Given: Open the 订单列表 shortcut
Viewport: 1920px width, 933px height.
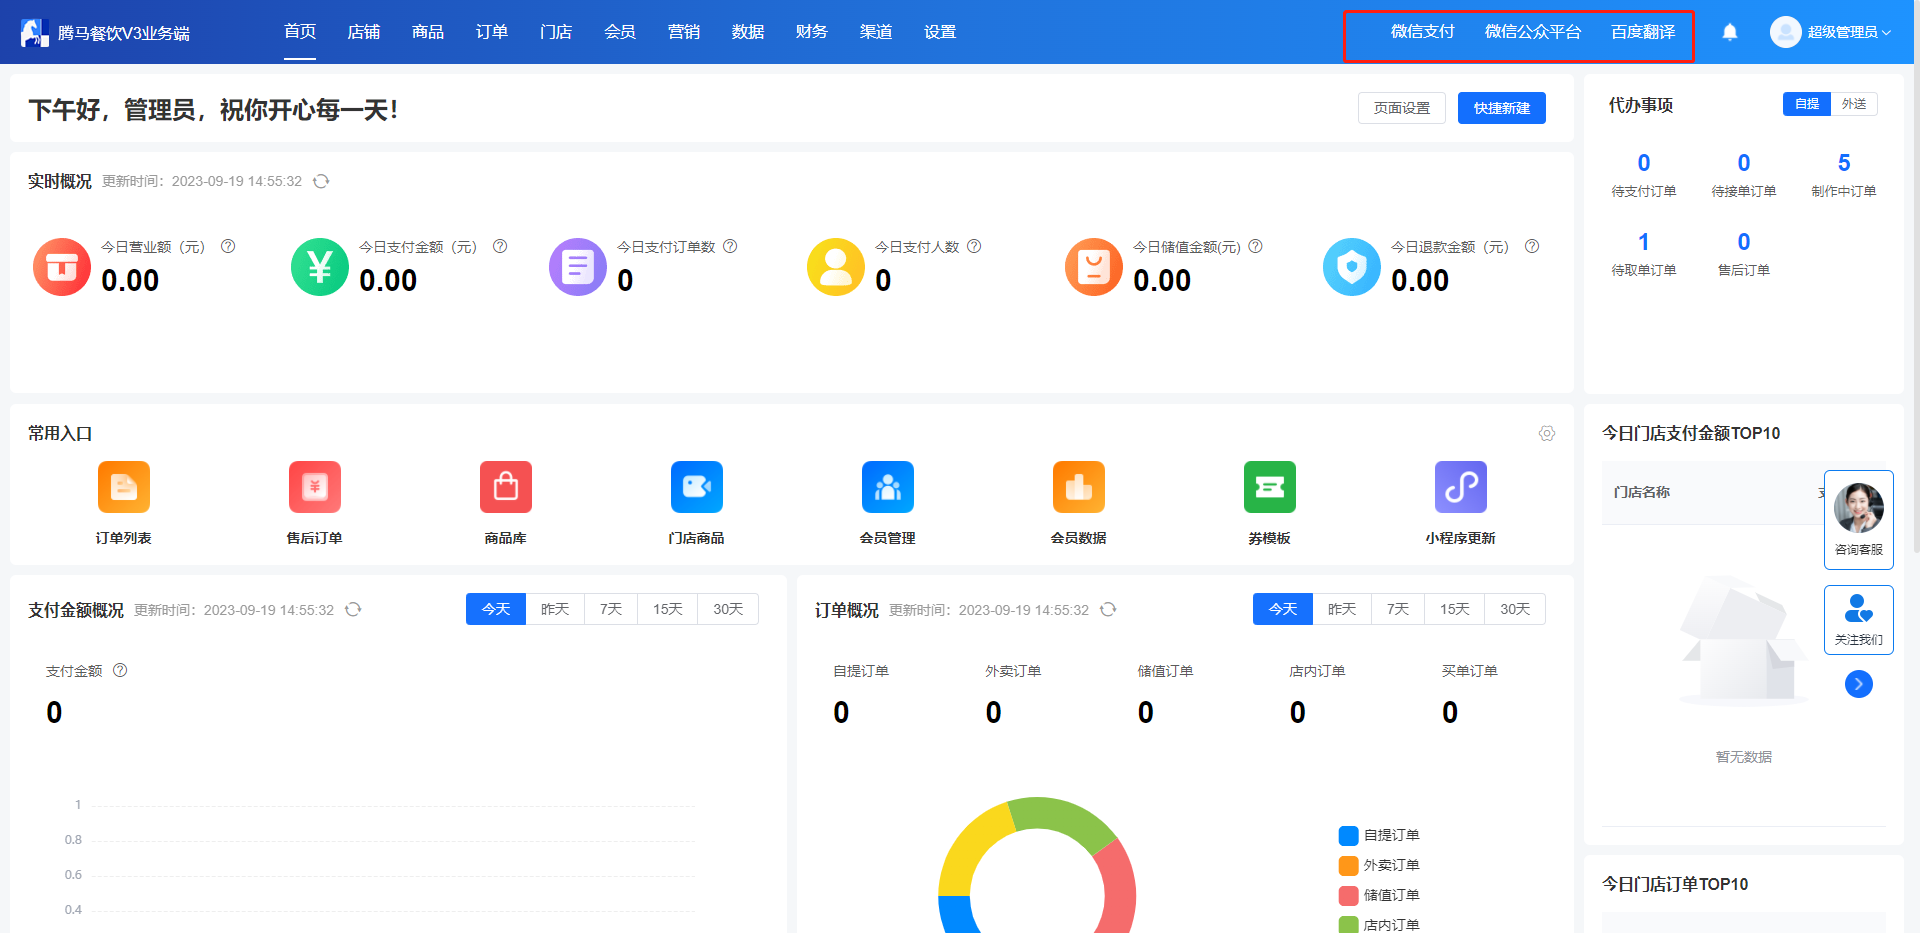Looking at the screenshot, I should point(124,503).
